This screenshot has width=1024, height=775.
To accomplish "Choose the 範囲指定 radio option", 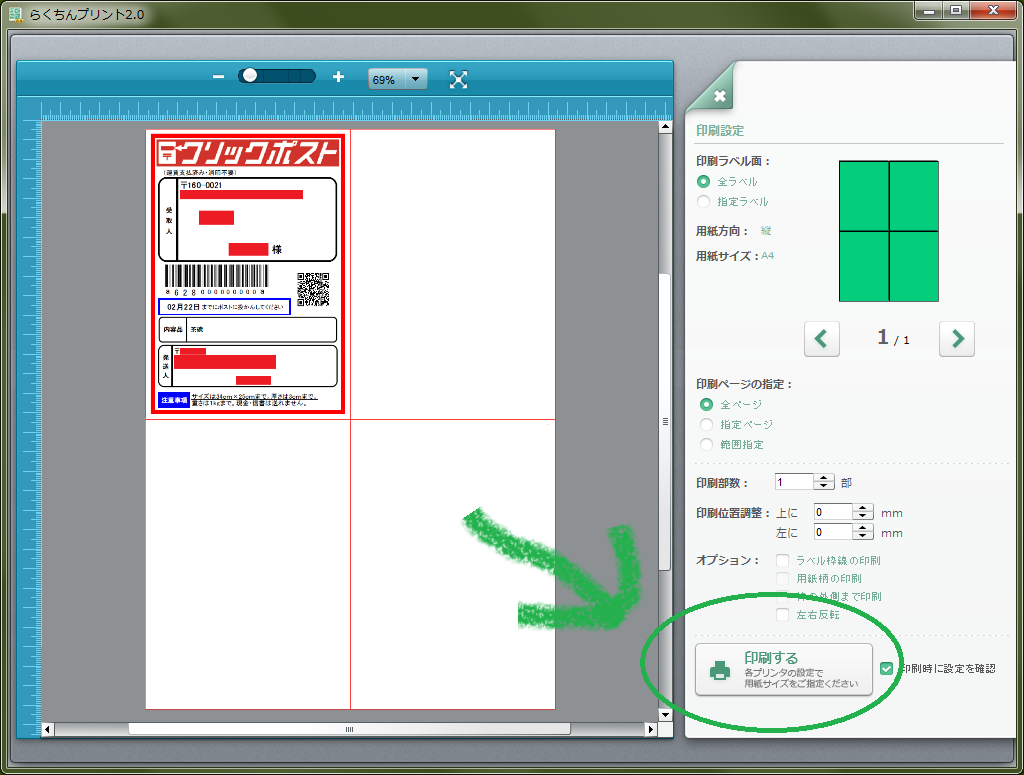I will pyautogui.click(x=706, y=445).
